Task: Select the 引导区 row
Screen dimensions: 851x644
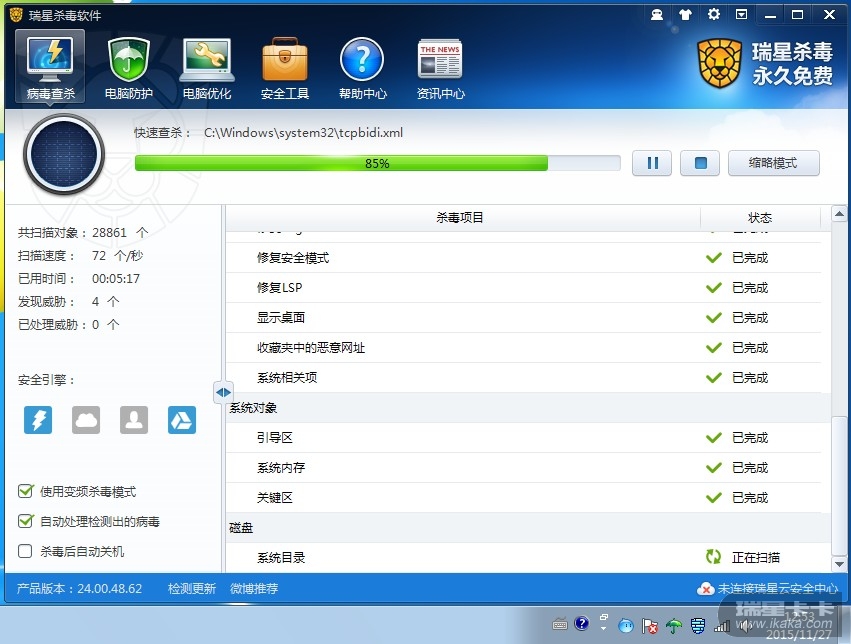Action: coord(524,438)
